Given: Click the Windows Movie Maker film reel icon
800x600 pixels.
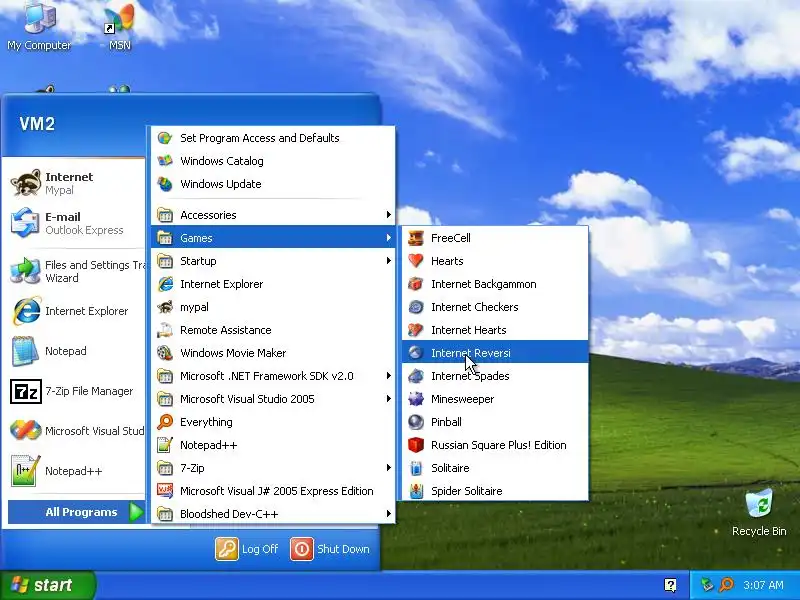Looking at the screenshot, I should click(x=165, y=353).
